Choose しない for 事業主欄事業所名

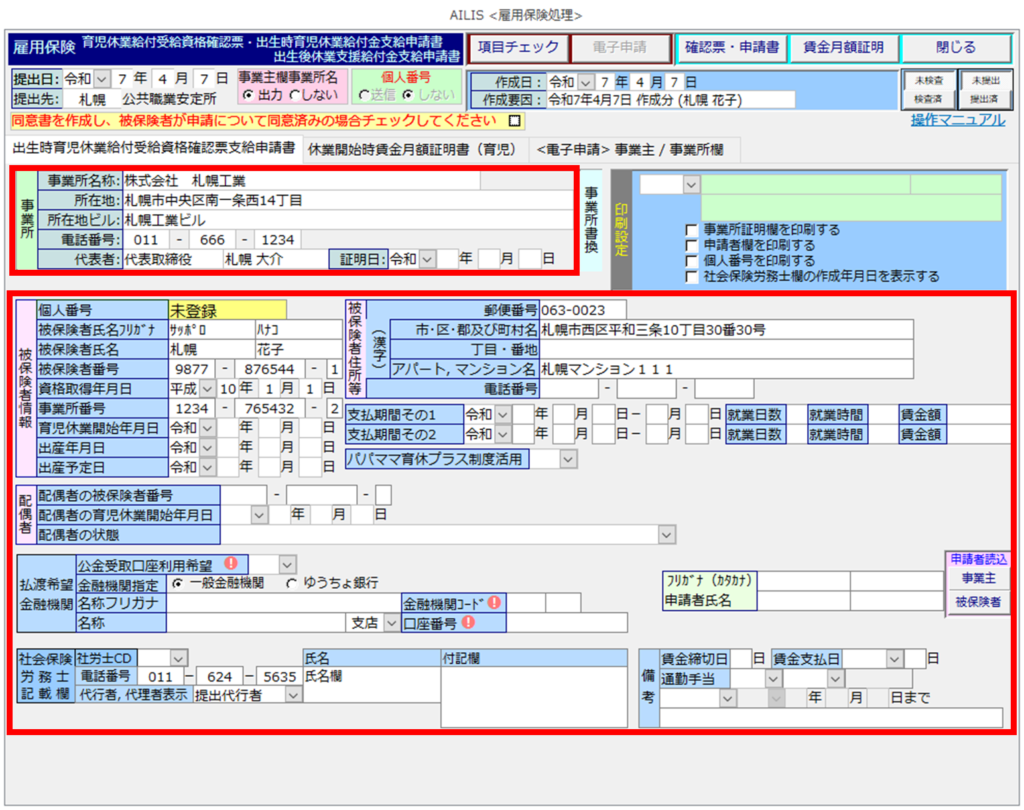tap(294, 95)
